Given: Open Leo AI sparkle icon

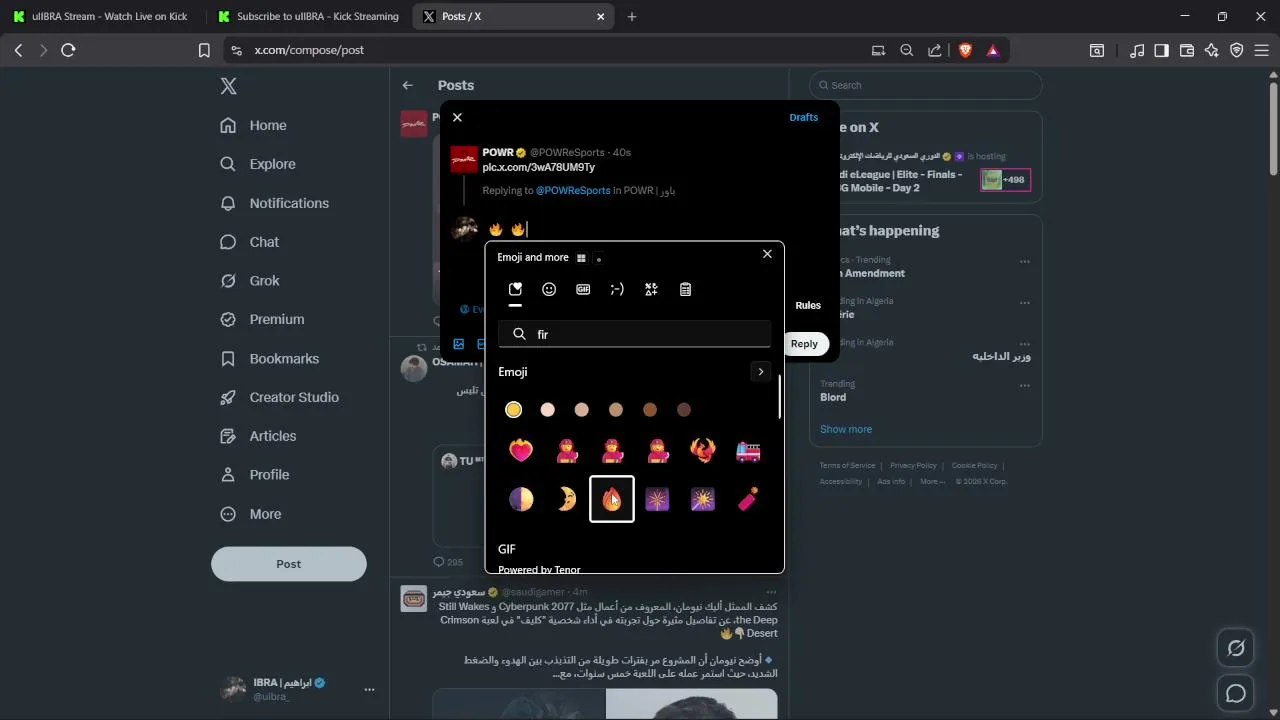Looking at the screenshot, I should pos(1212,50).
